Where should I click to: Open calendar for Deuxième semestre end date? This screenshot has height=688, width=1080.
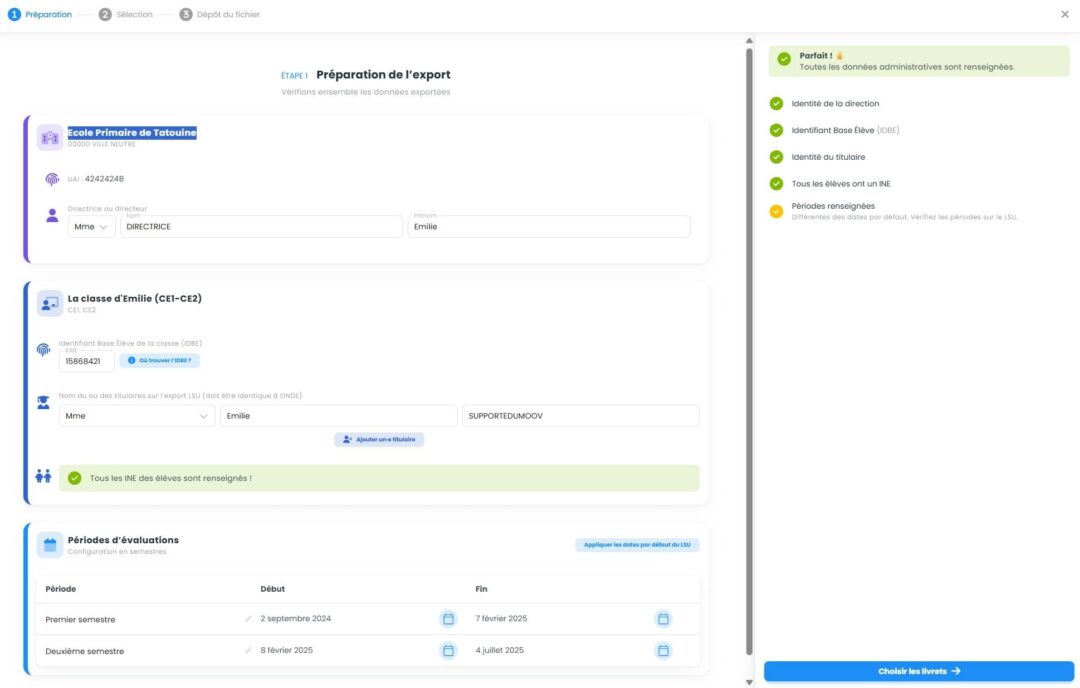click(663, 651)
